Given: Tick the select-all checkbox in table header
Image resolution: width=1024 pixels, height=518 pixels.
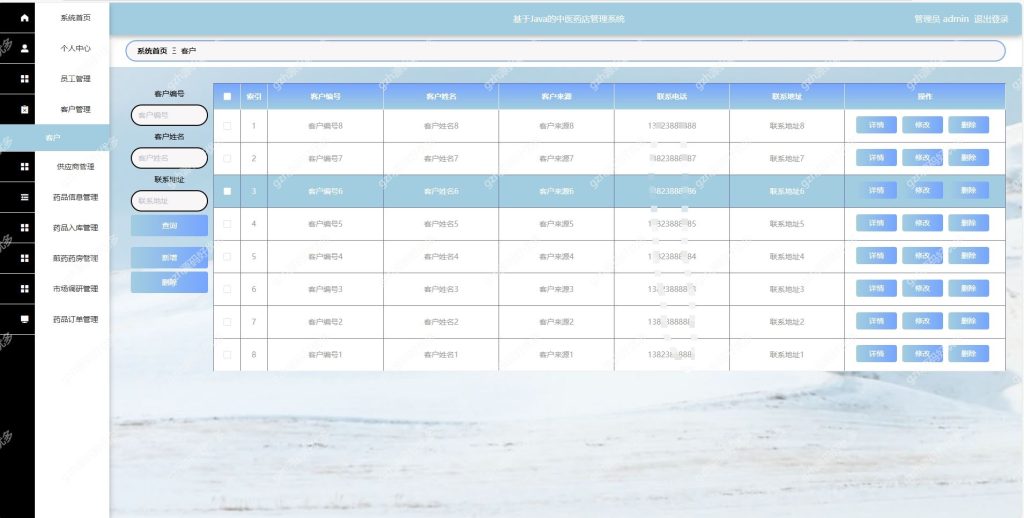Looking at the screenshot, I should coord(227,97).
